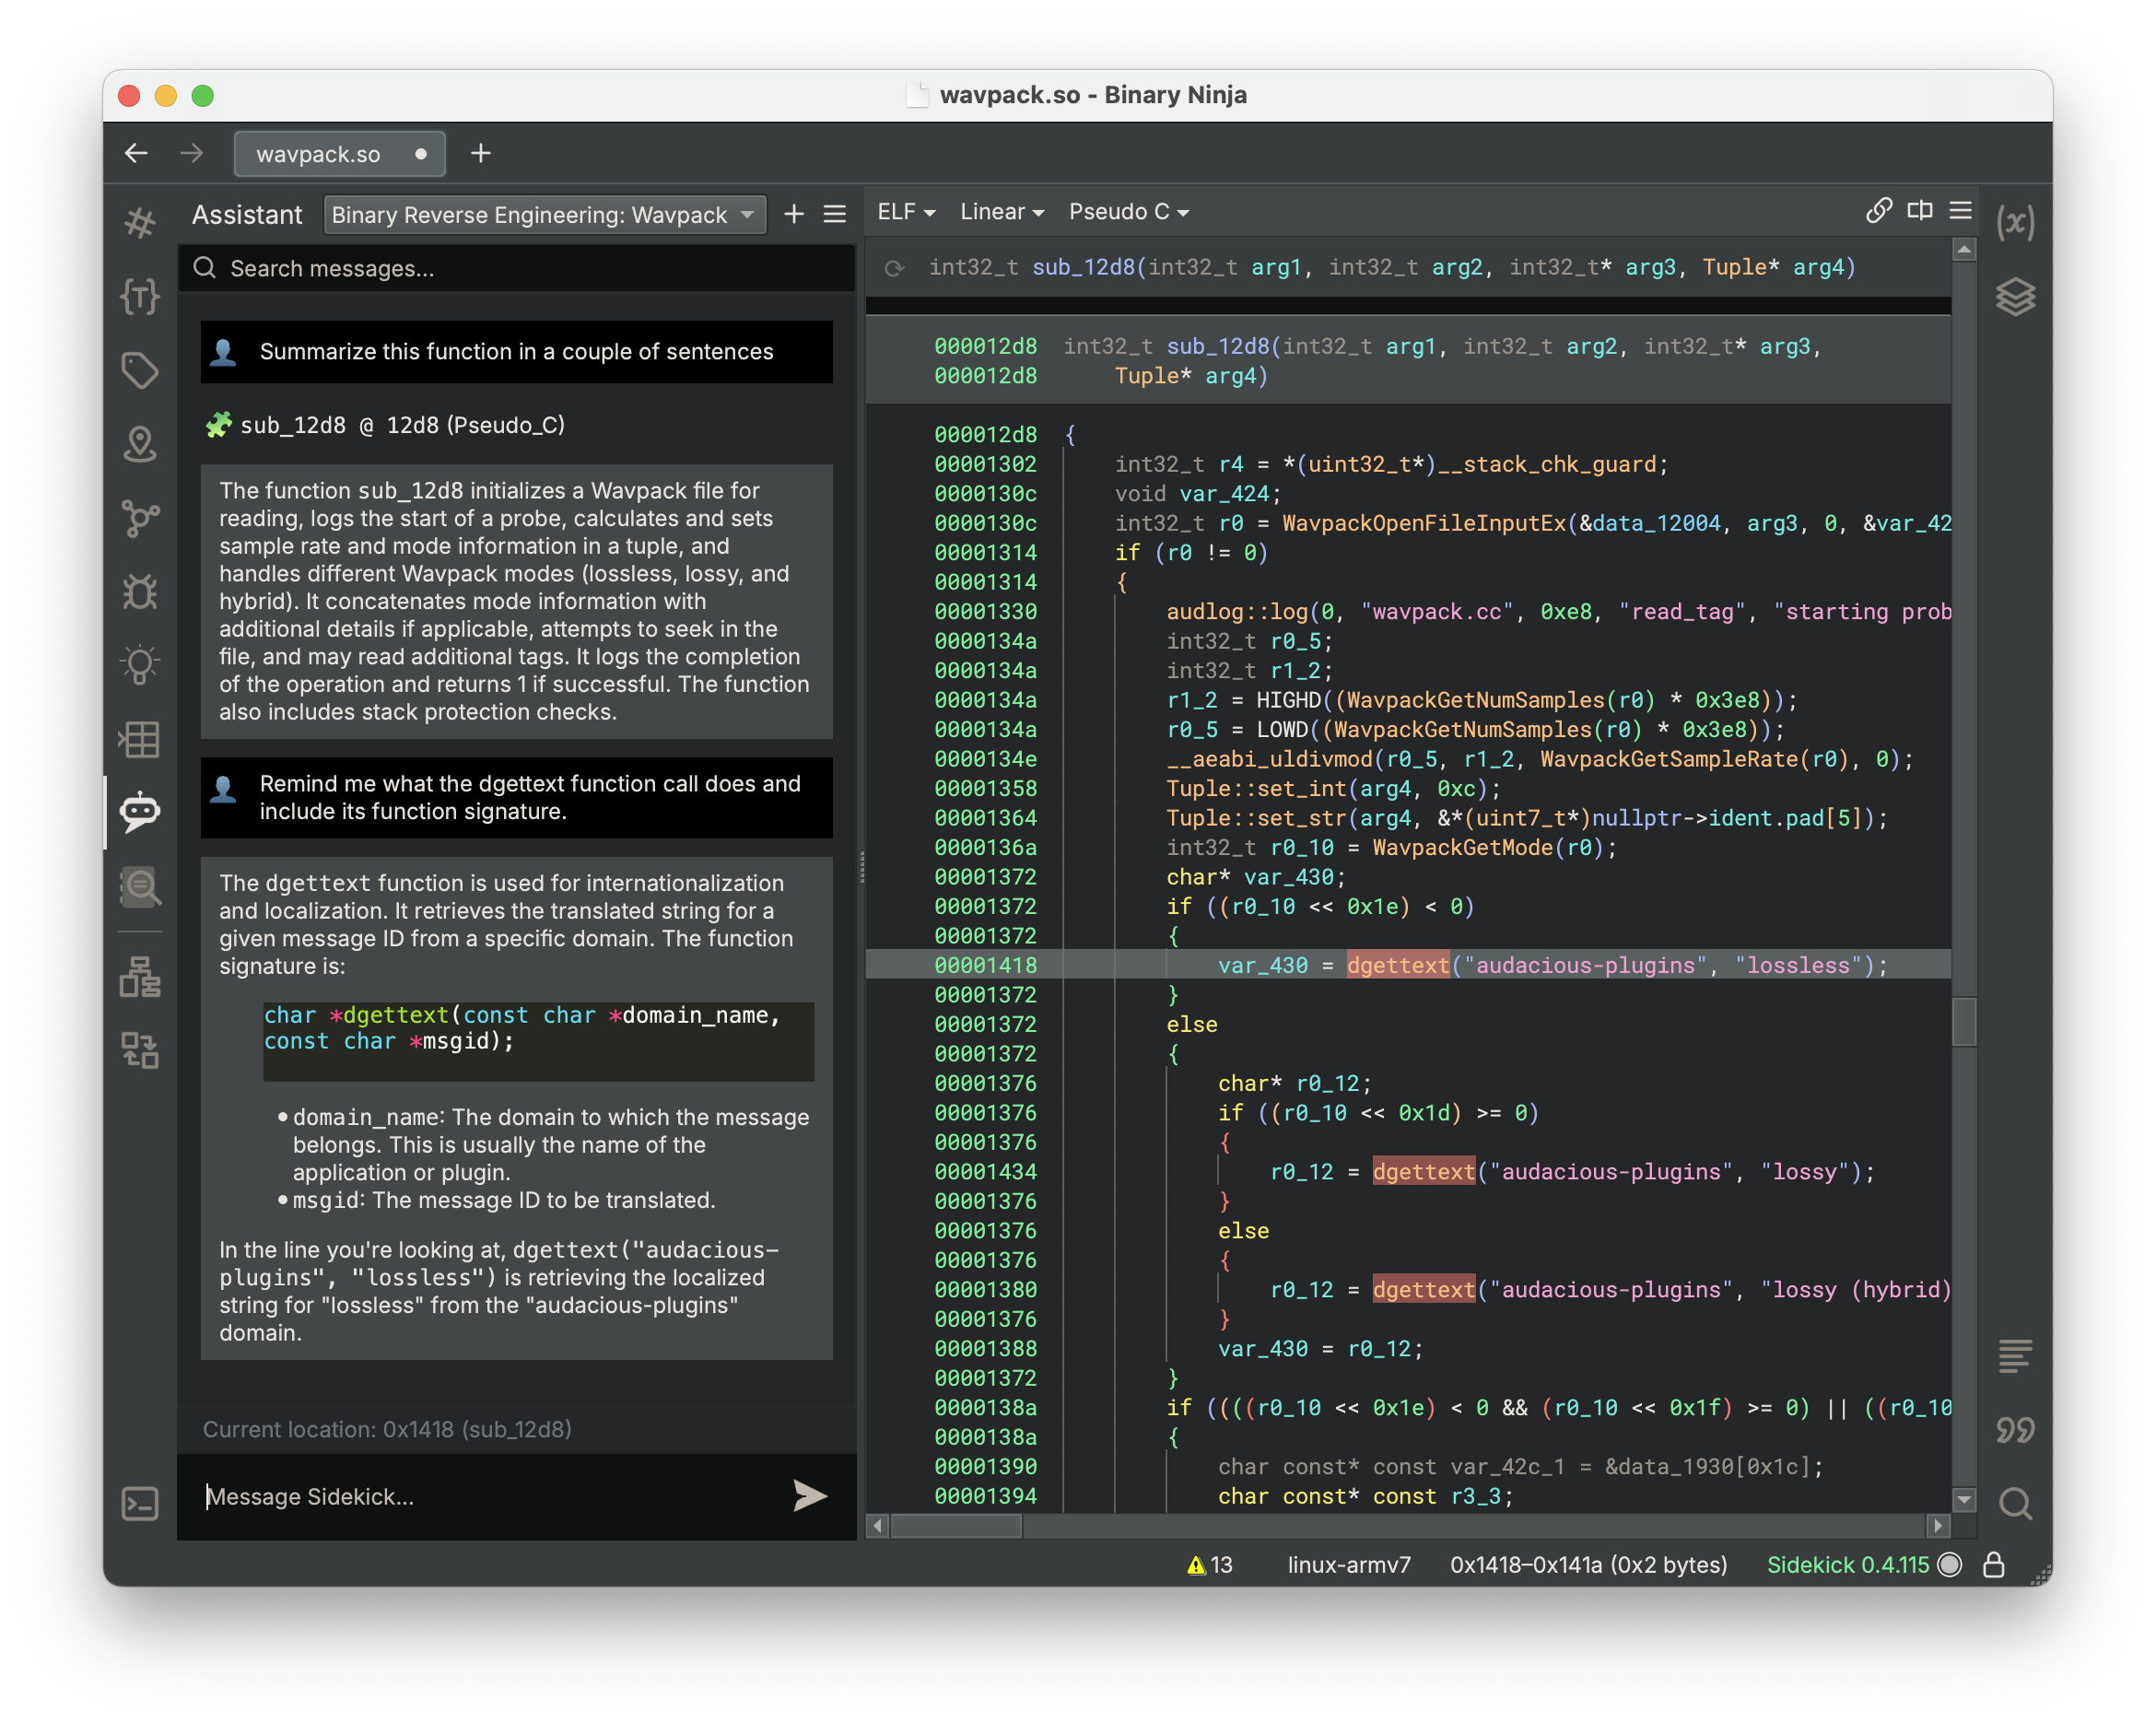Click the selection range 0x1418–0x141a status text
Image resolution: width=2156 pixels, height=1723 pixels.
pos(1588,1565)
